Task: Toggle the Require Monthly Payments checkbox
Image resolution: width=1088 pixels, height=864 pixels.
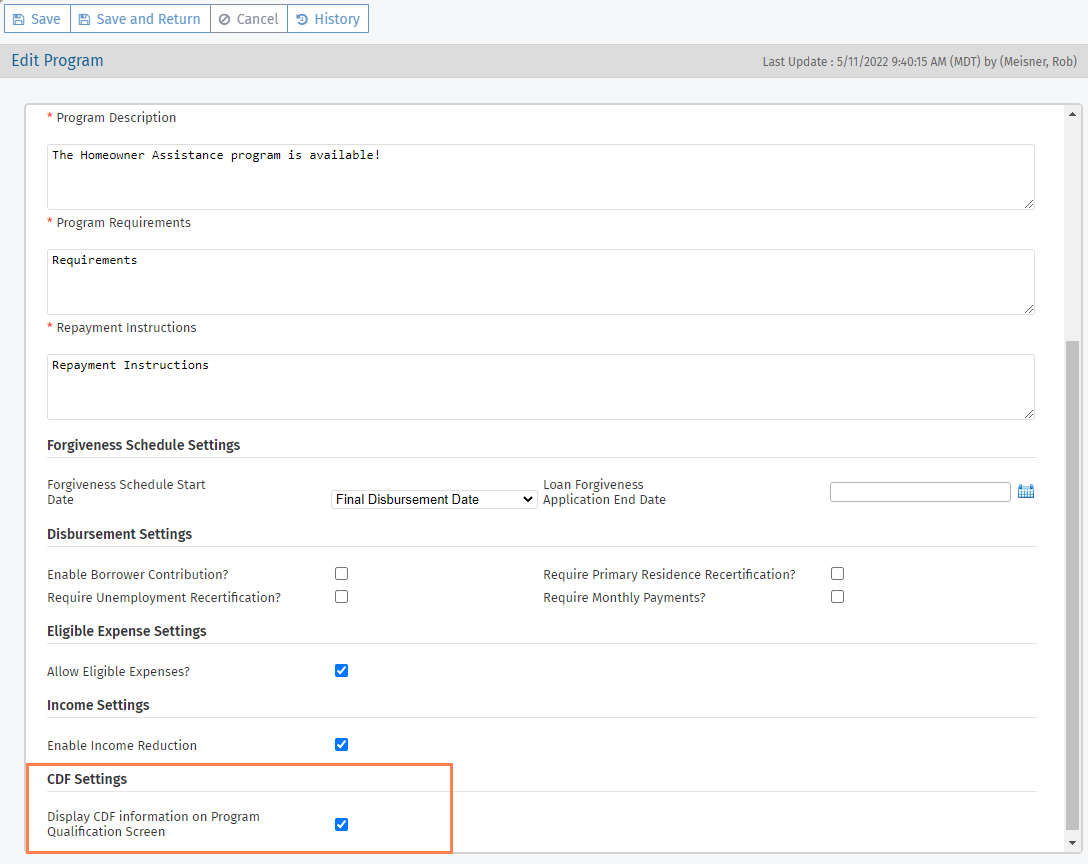Action: (837, 597)
